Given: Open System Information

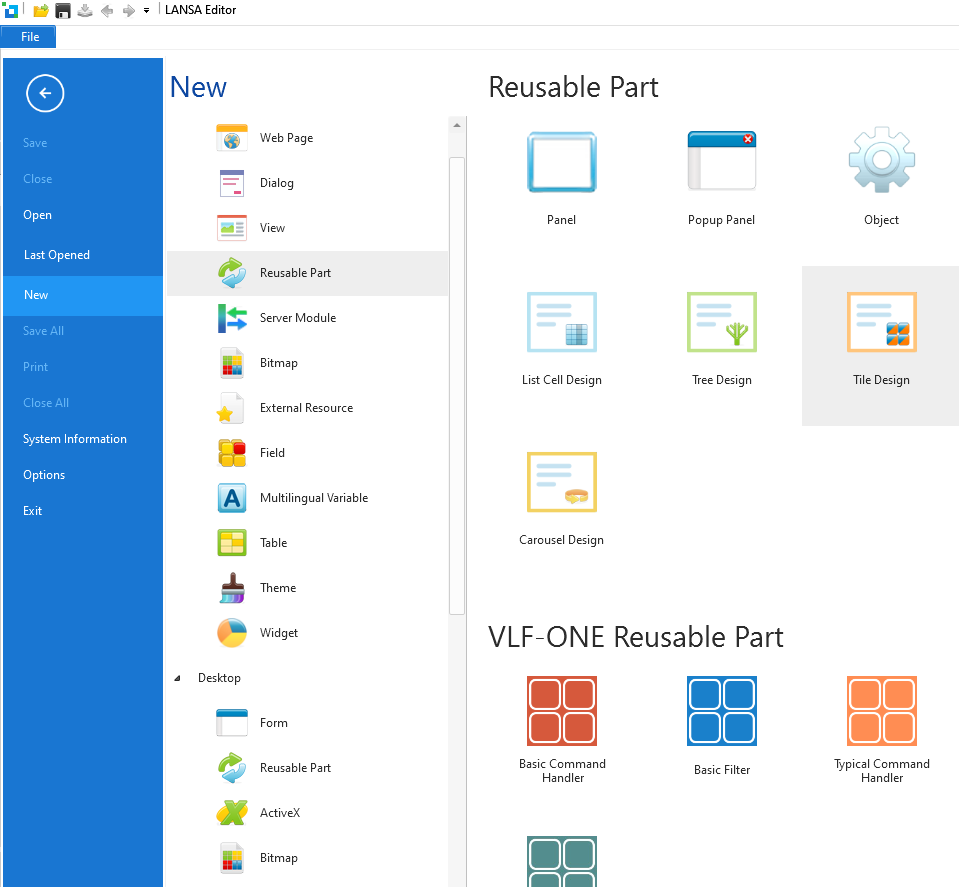Looking at the screenshot, I should click(x=75, y=439).
